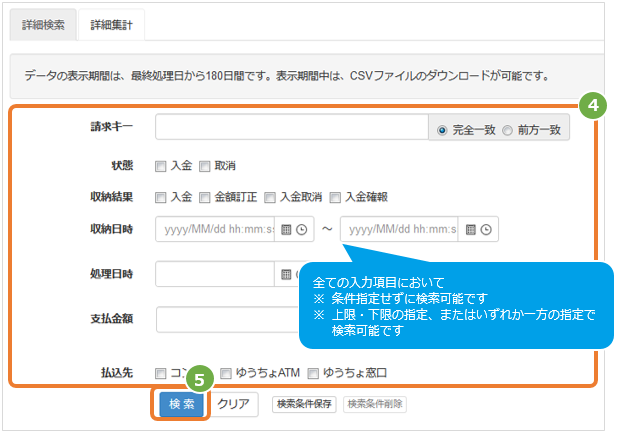Check 入金 in the 状態 row
This screenshot has height=434, width=618.
[x=160, y=166]
